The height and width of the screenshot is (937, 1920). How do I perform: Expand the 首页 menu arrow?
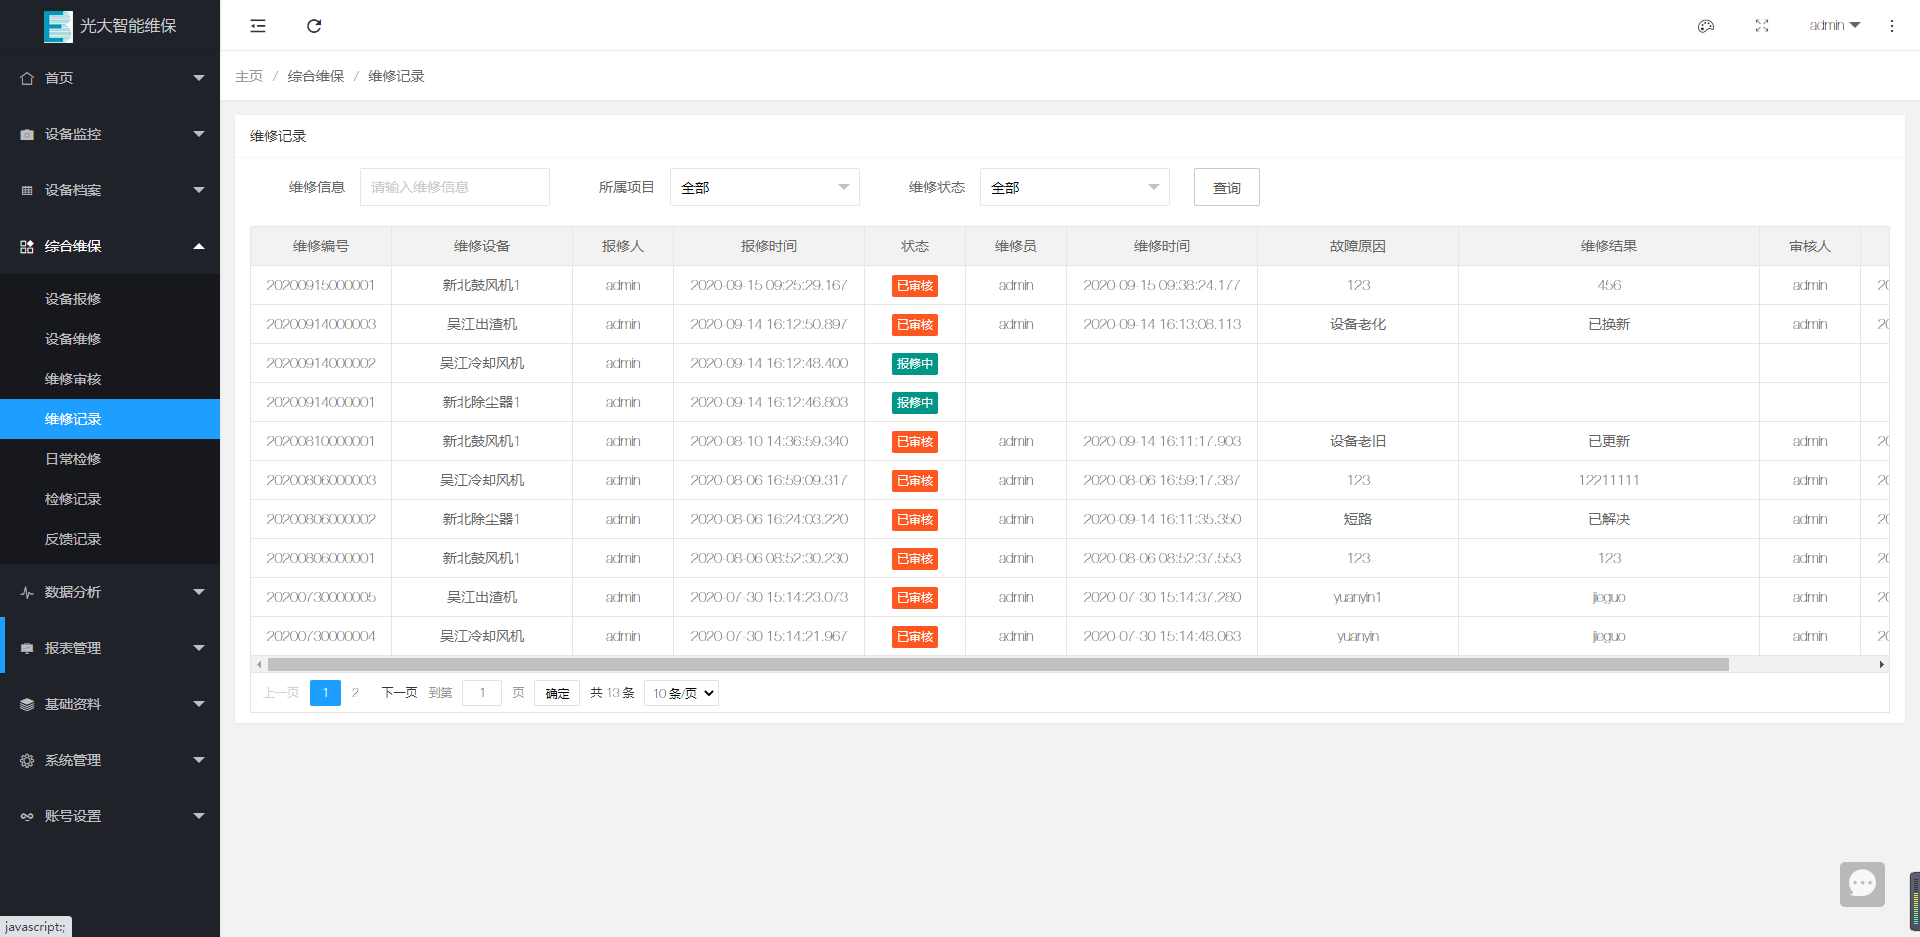tap(199, 78)
